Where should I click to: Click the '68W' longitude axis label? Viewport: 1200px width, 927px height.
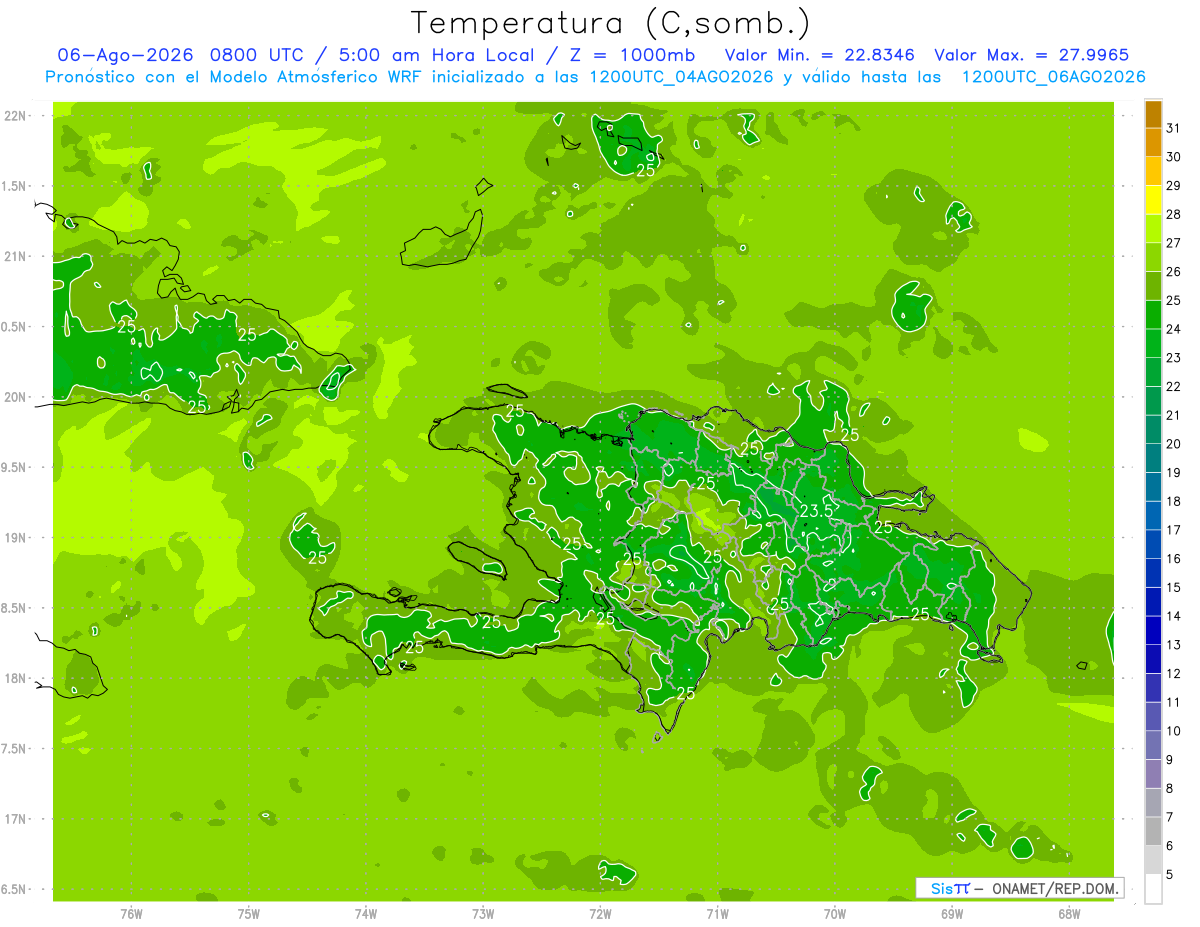pyautogui.click(x=1069, y=913)
